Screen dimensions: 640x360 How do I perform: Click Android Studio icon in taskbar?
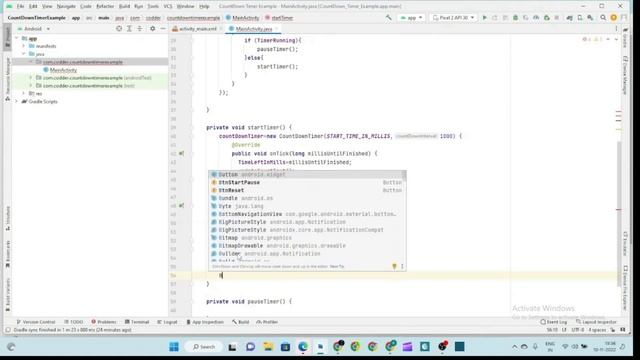[320, 347]
